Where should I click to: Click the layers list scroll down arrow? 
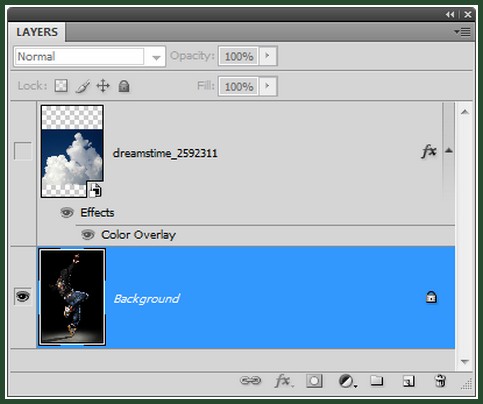coord(465,361)
